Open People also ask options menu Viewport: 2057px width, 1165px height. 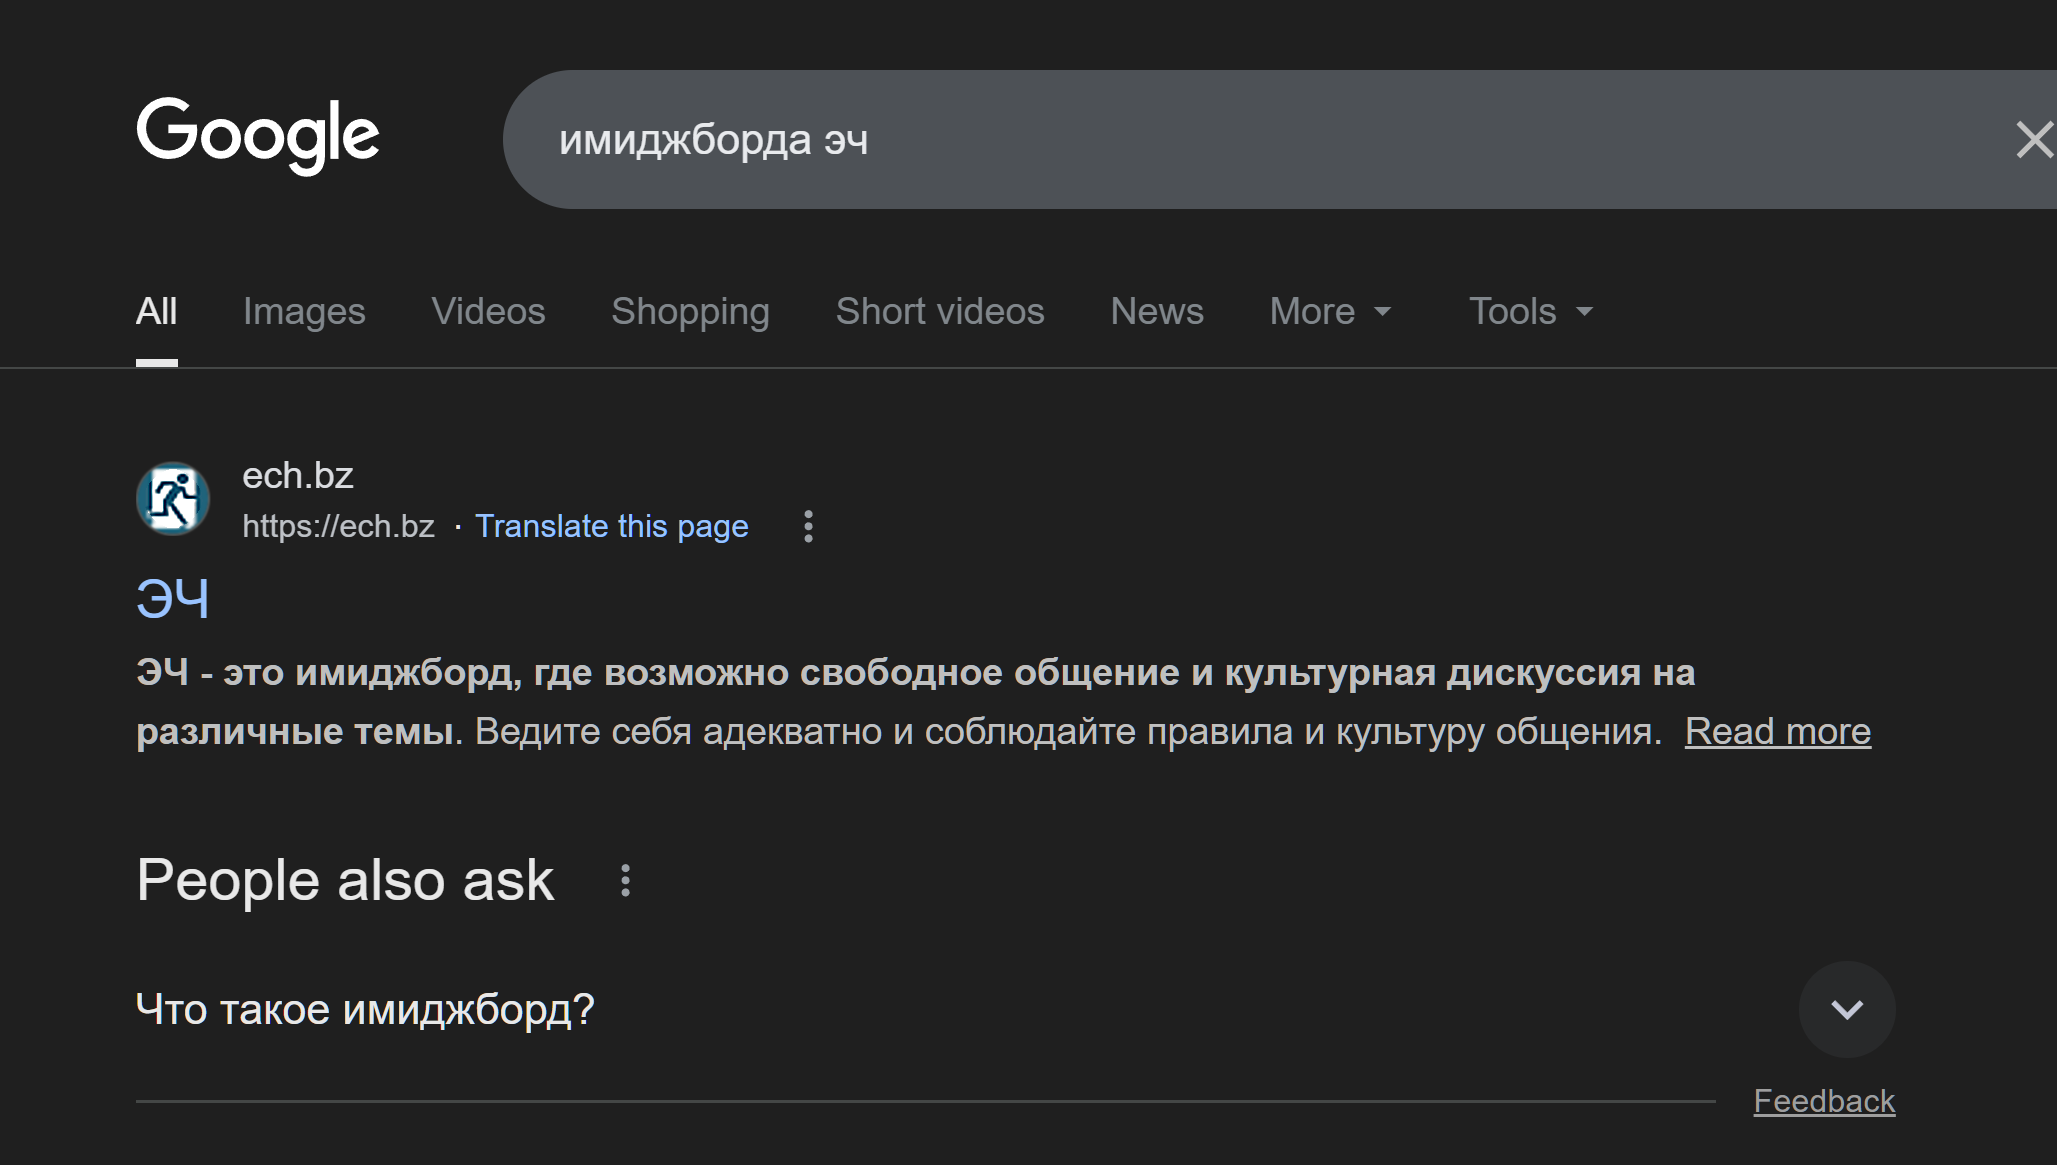pos(625,880)
